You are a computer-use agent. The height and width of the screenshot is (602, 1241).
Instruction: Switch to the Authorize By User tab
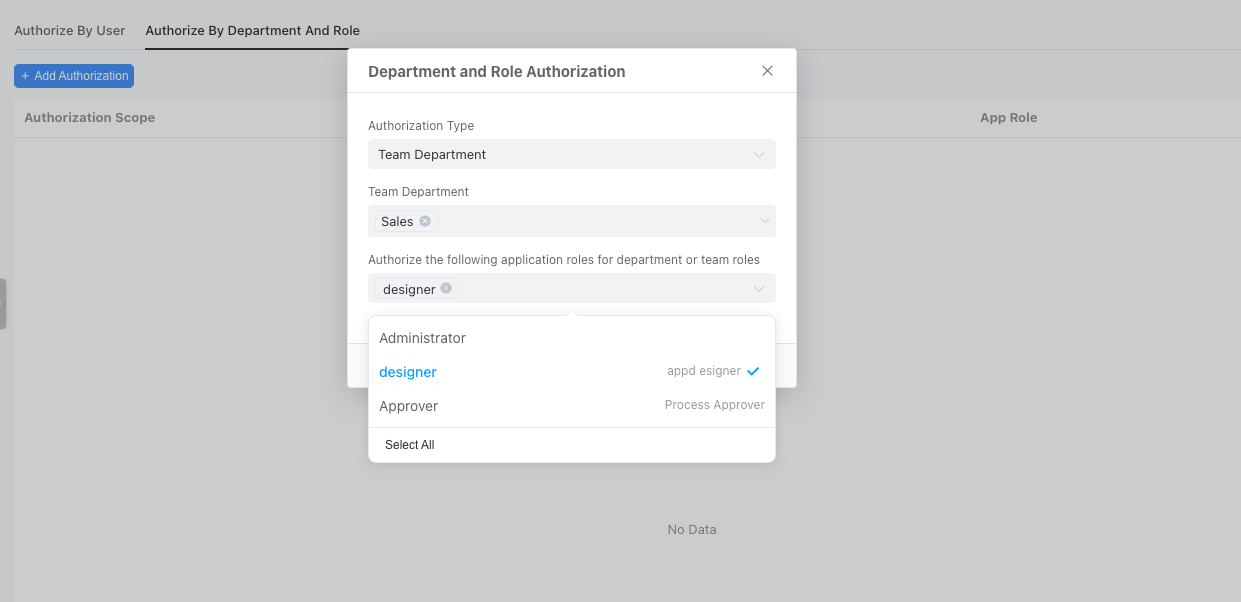click(x=70, y=30)
